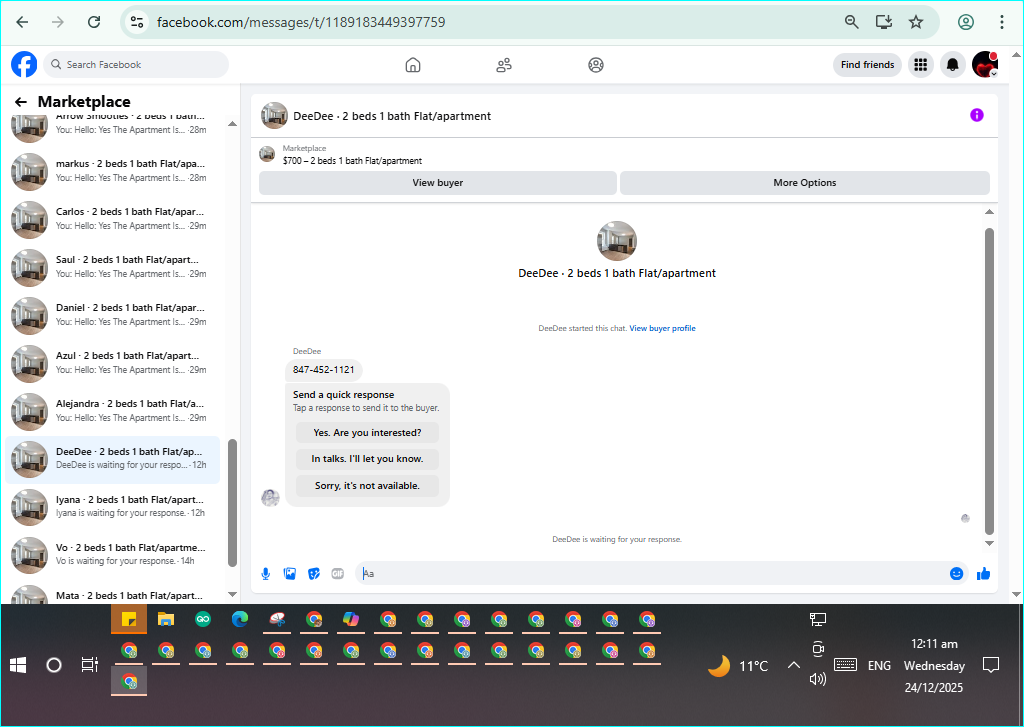Click the Marketplace back arrow
The image size is (1024, 727).
coord(21,102)
